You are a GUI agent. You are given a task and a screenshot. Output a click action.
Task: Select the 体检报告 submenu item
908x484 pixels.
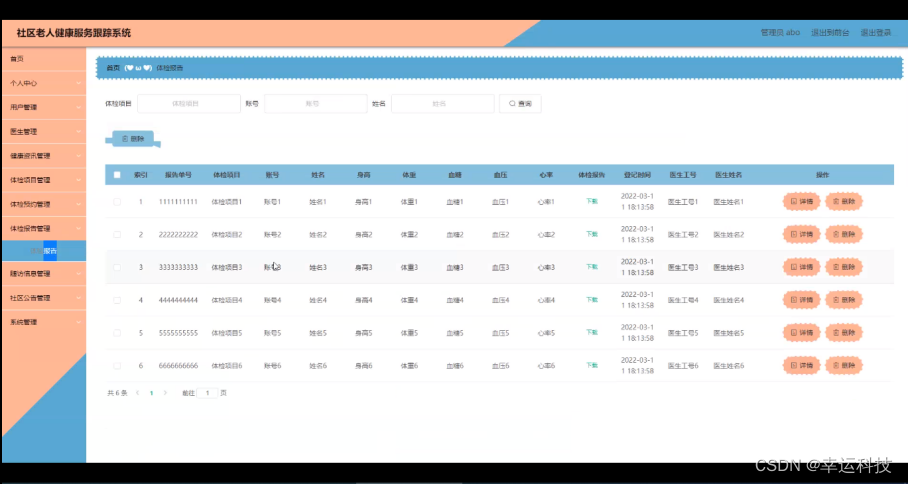[44, 251]
